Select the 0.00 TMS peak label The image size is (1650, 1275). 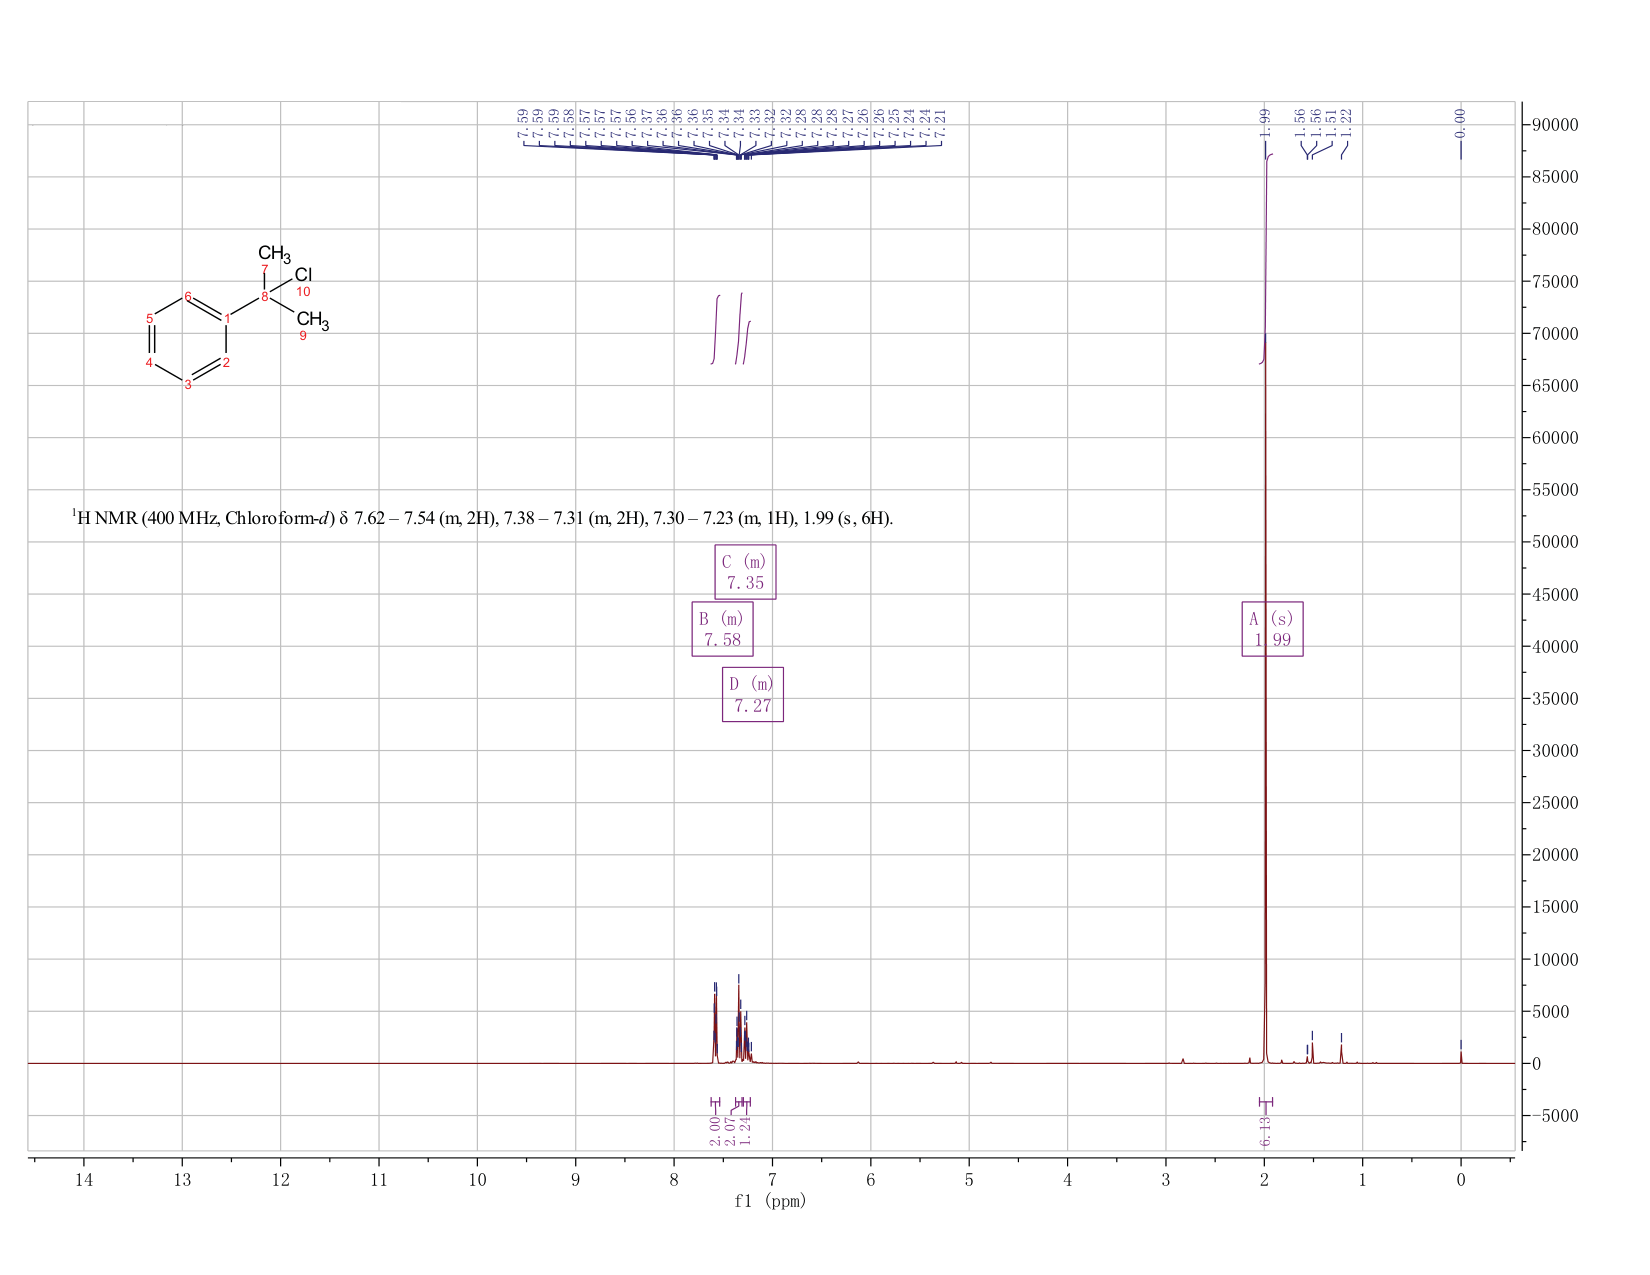click(1460, 122)
